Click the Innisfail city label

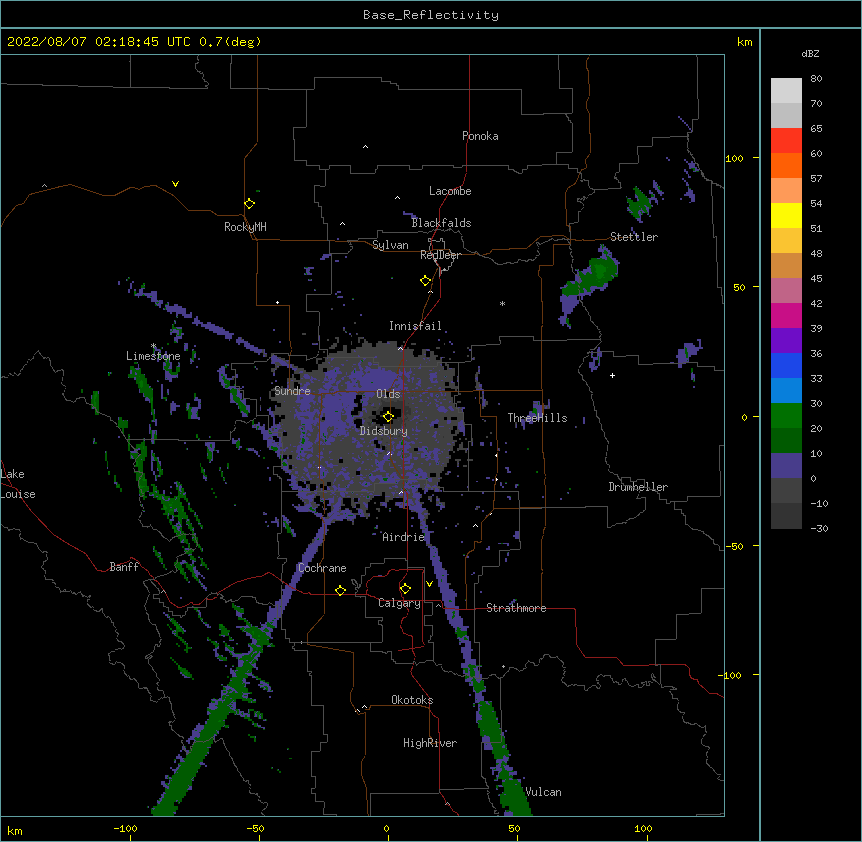(x=415, y=326)
